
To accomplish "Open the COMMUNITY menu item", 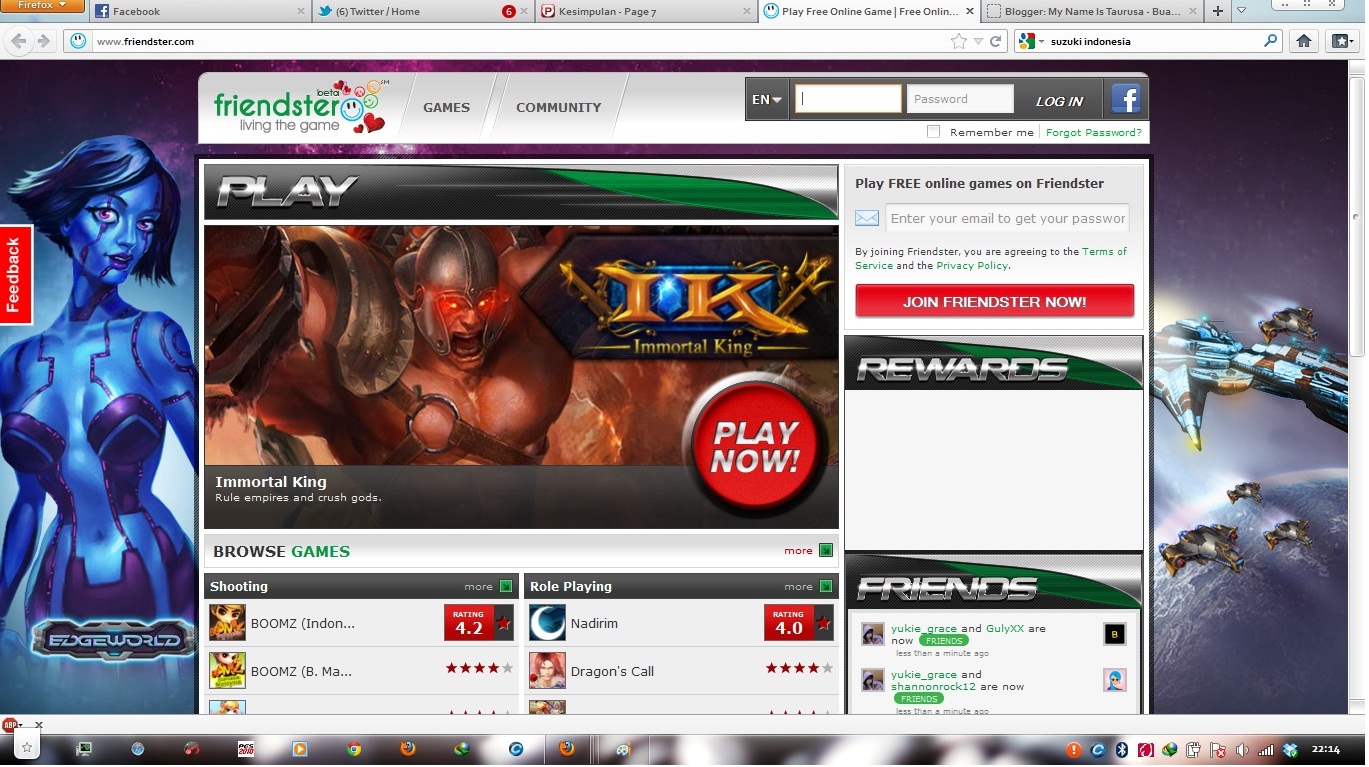I will point(559,107).
